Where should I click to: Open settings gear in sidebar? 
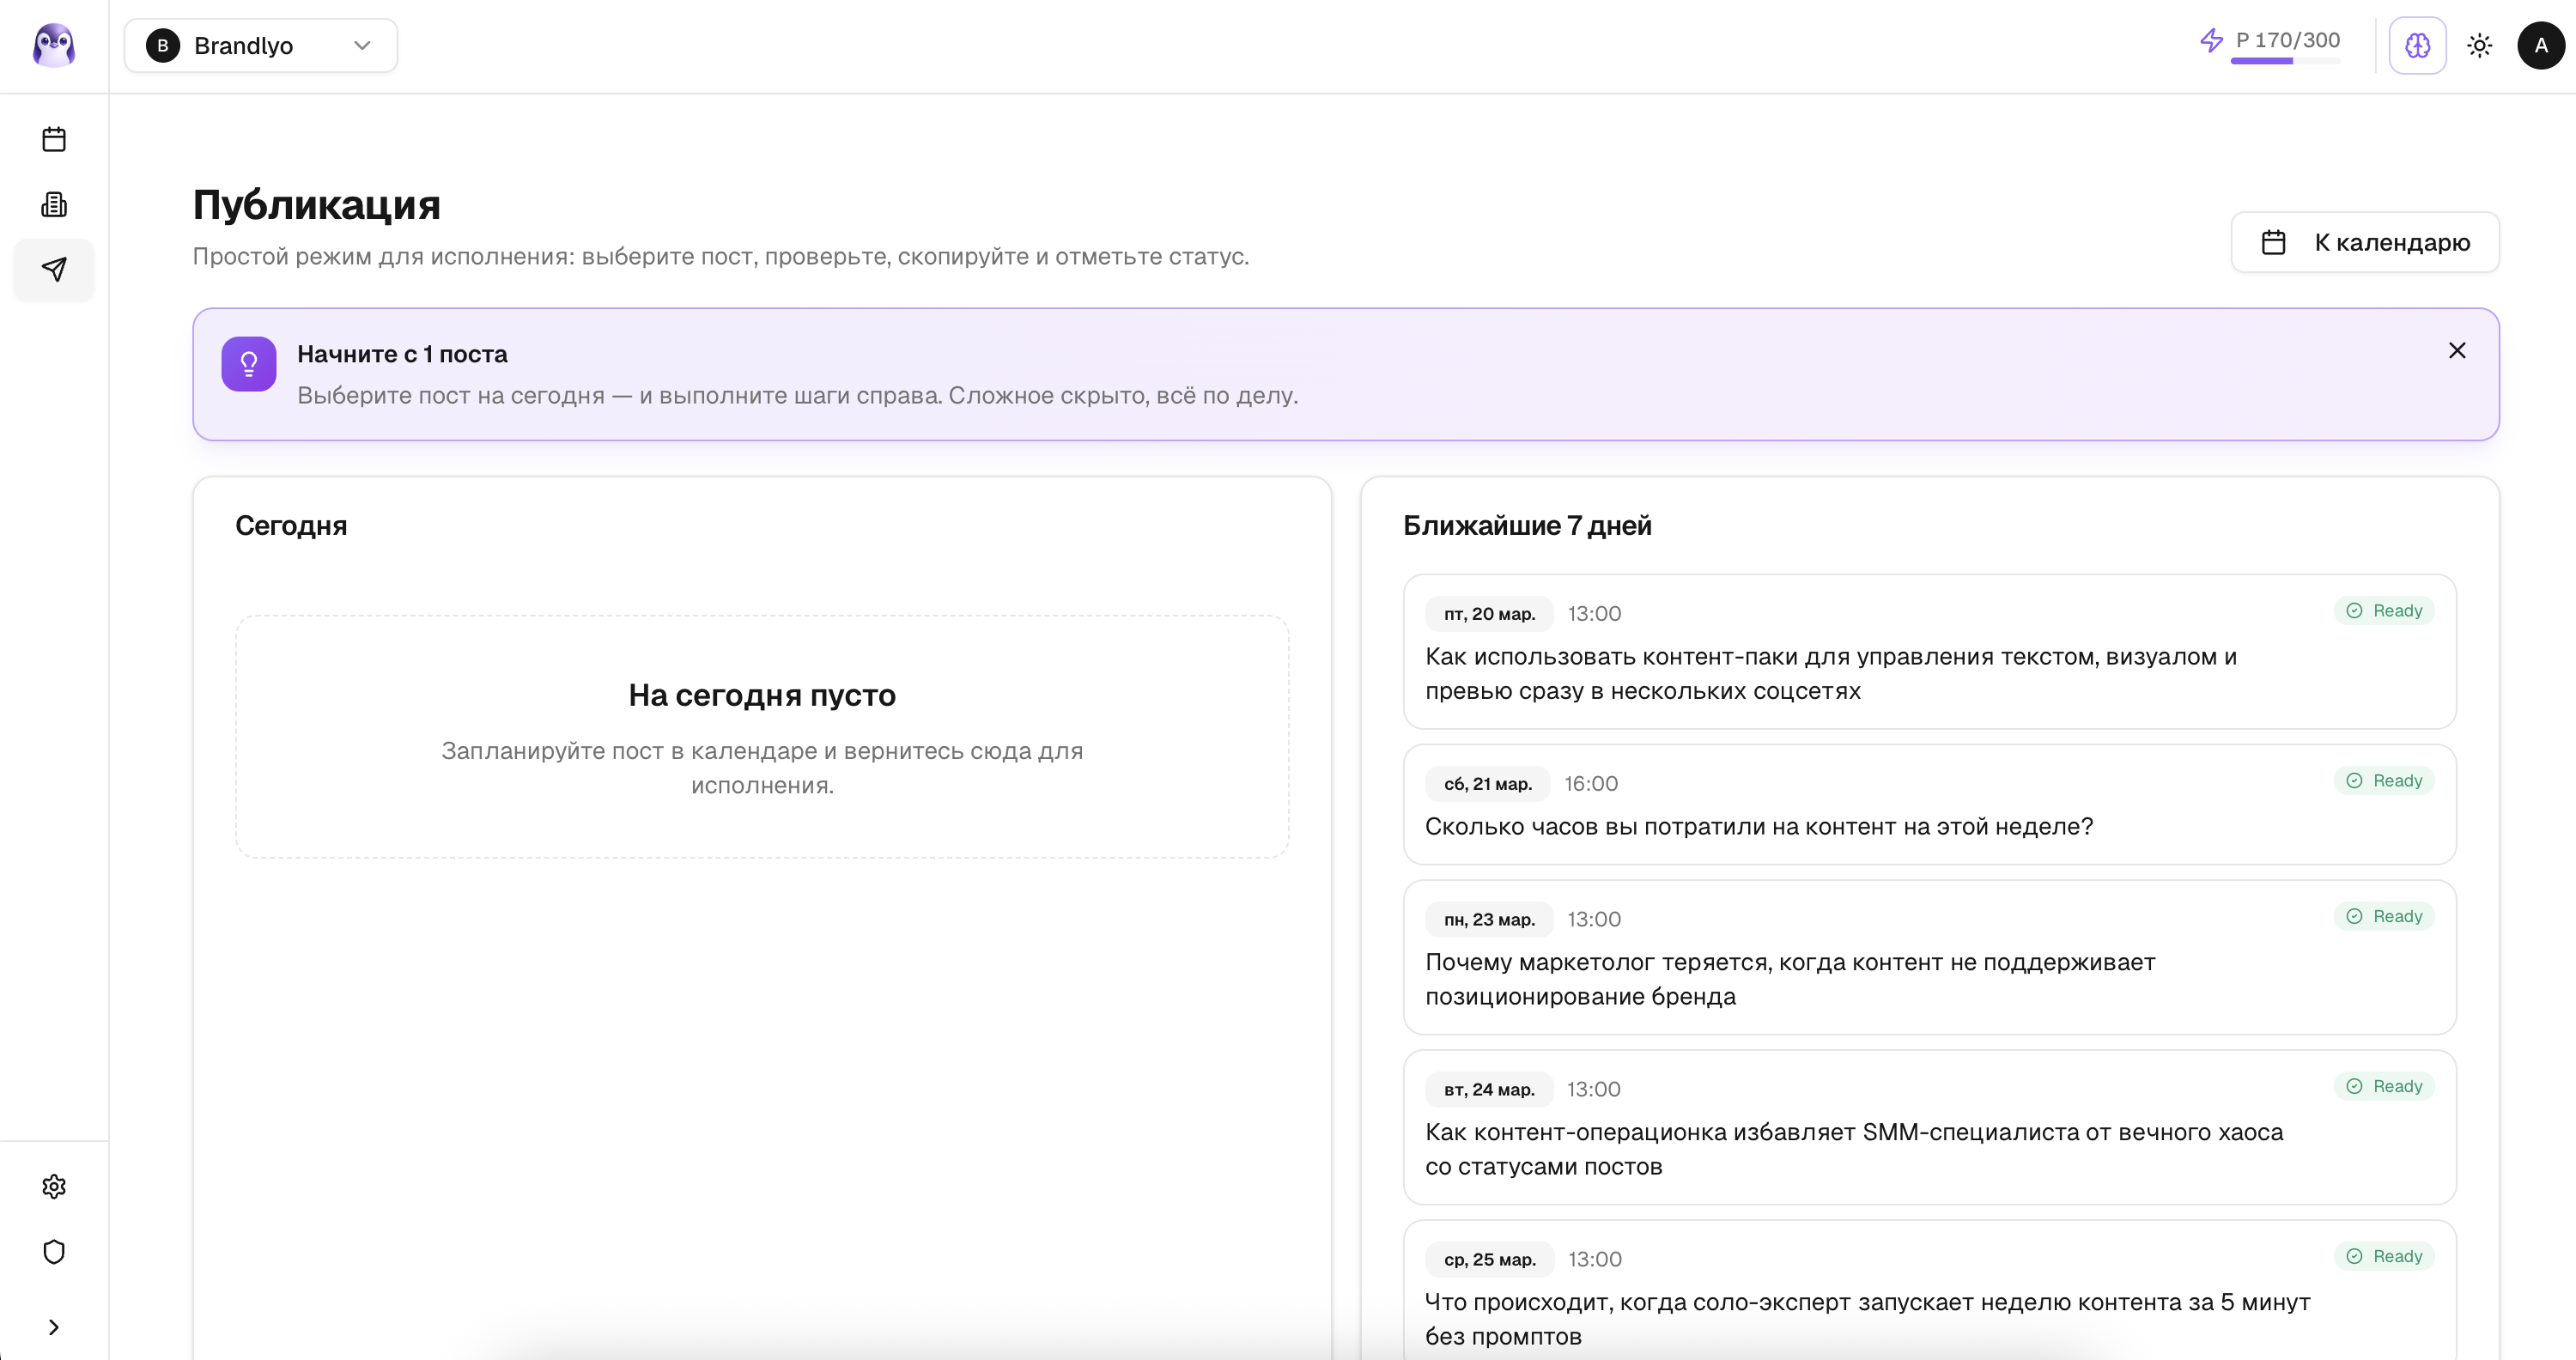click(x=54, y=1186)
